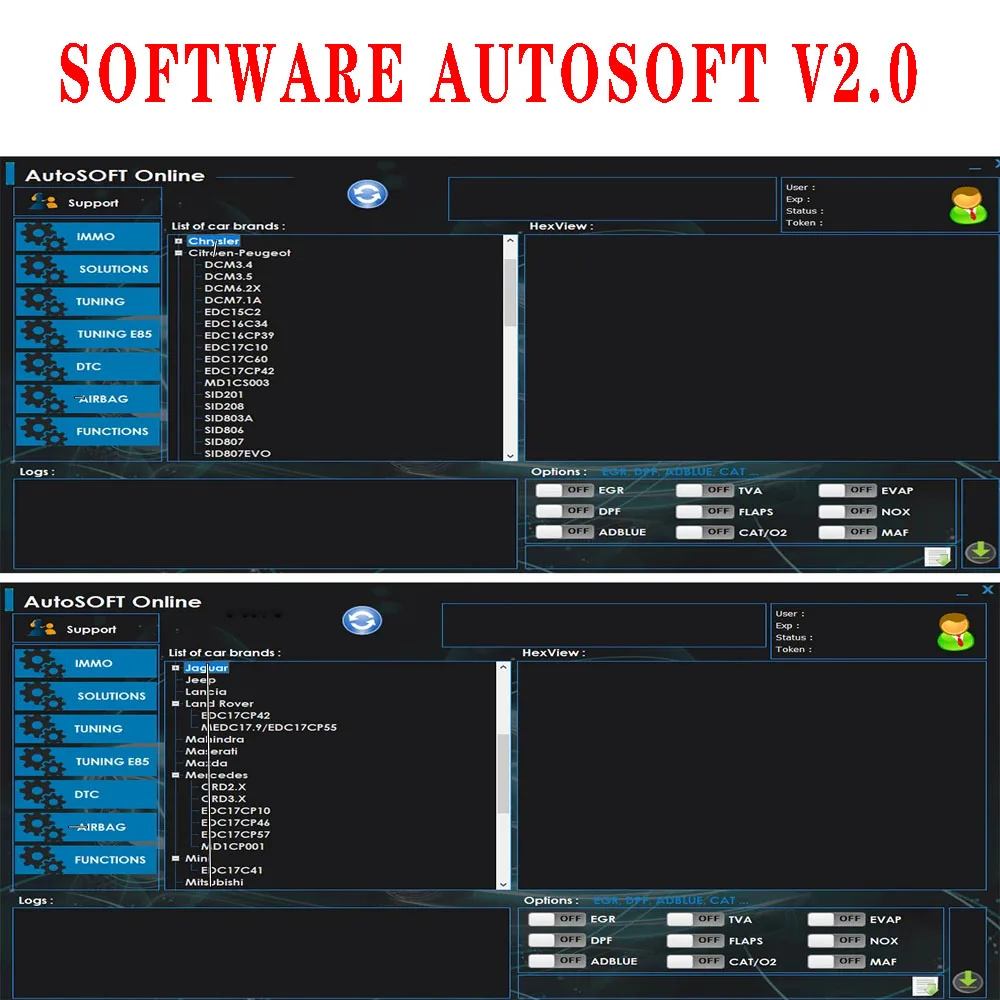This screenshot has height=1000, width=1000.
Task: Toggle the EVAP switch in the lower window
Action: 836,919
